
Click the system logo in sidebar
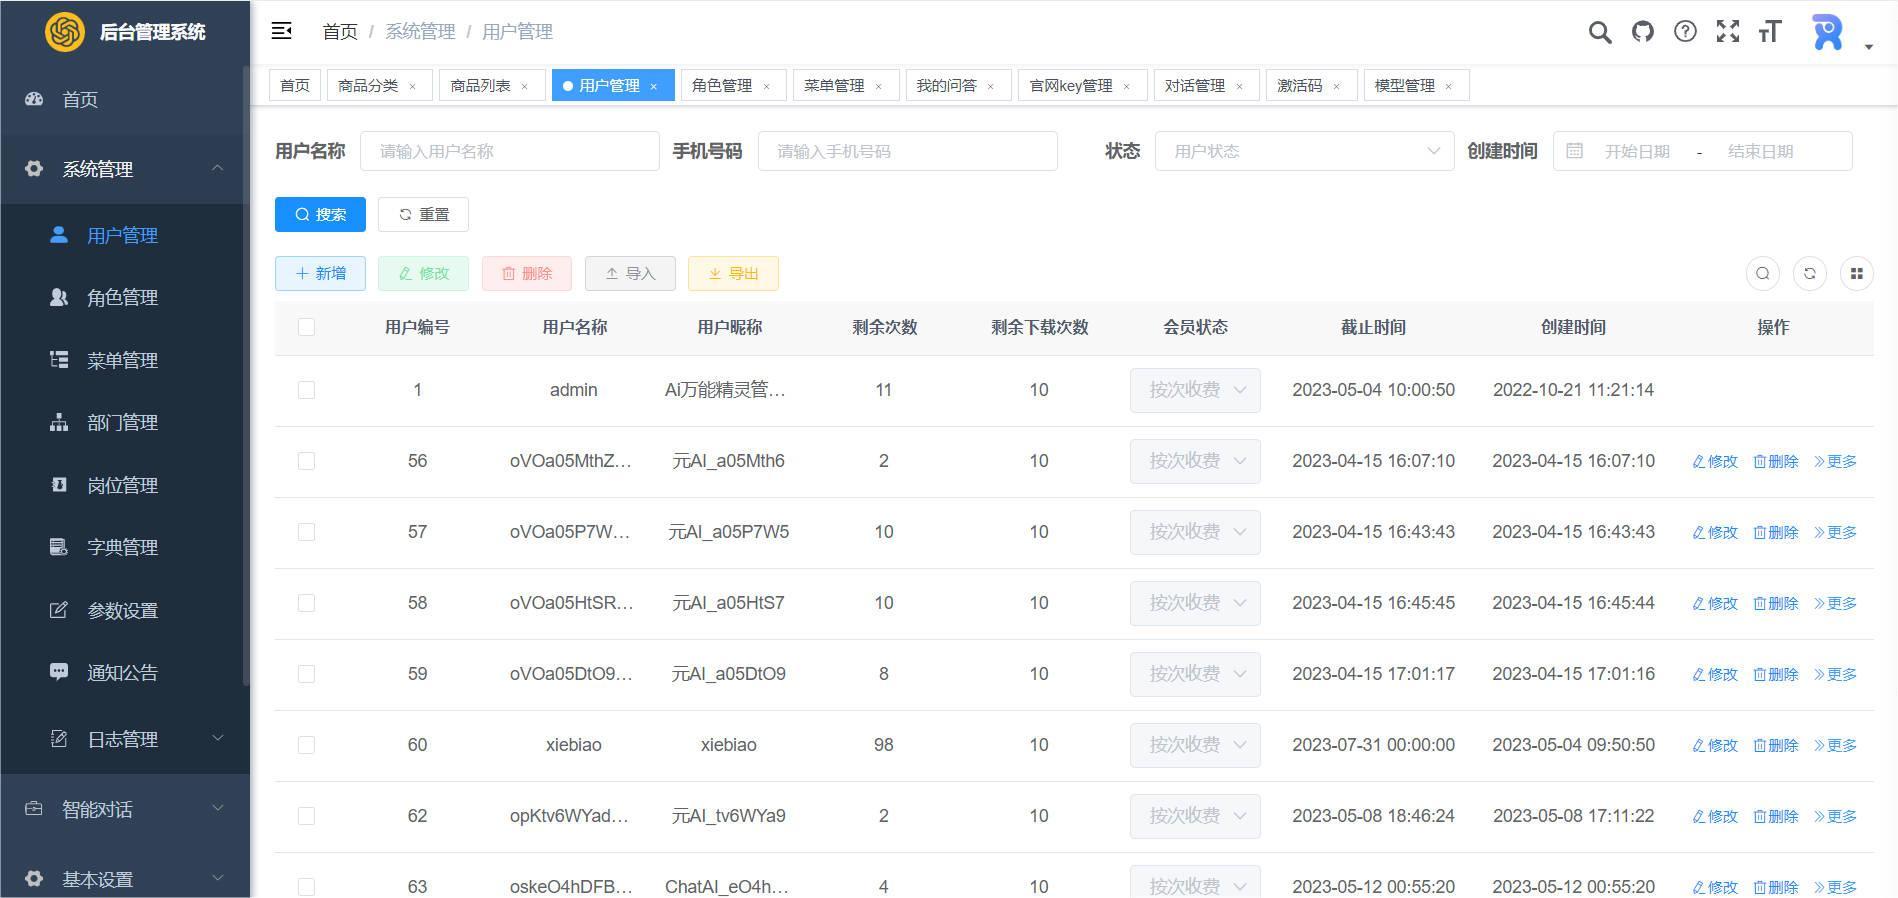[64, 32]
